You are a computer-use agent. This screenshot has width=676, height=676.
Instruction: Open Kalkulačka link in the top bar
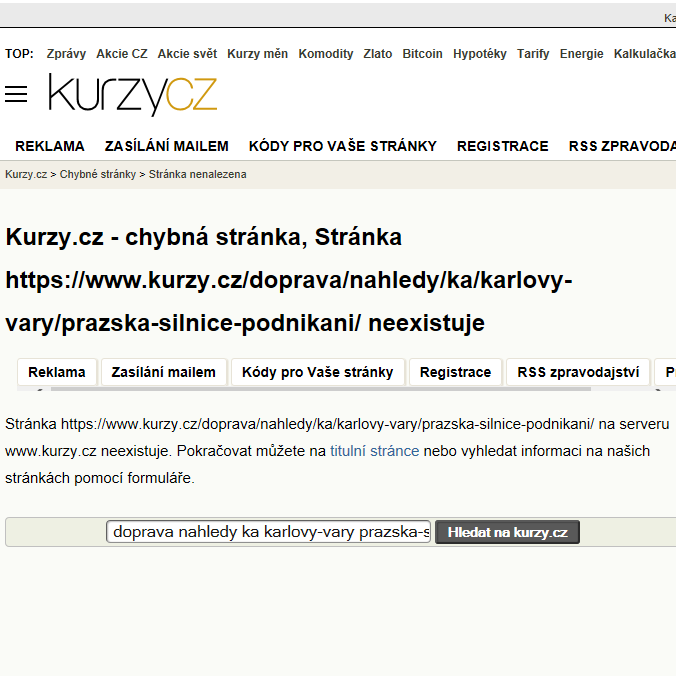pos(645,54)
